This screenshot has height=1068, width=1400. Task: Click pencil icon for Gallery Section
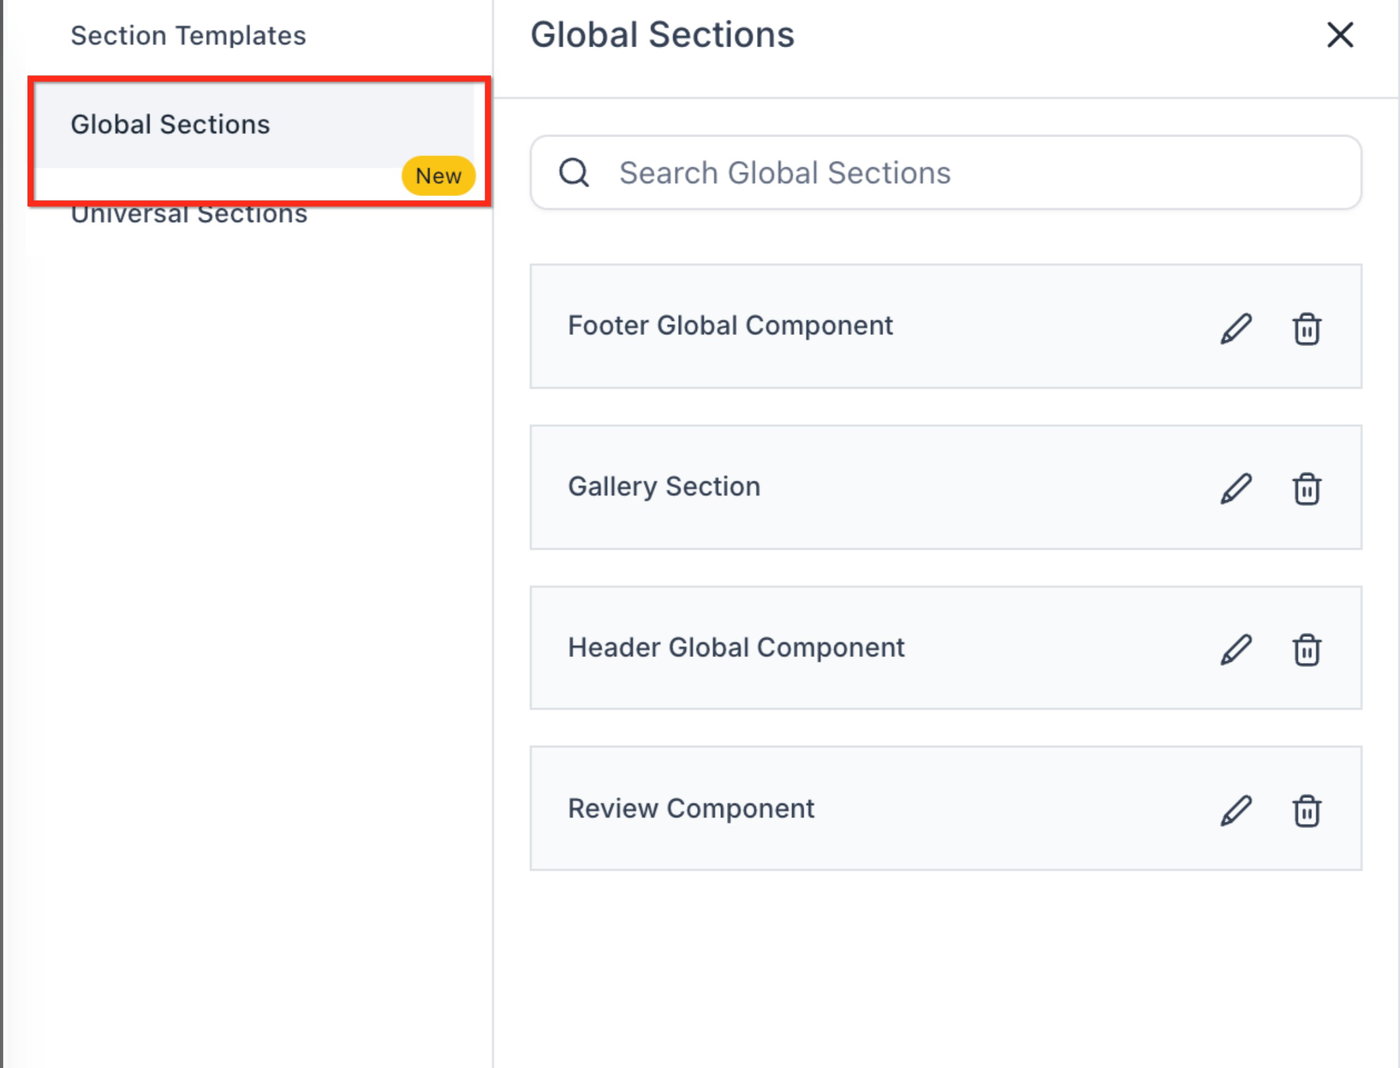(1236, 488)
